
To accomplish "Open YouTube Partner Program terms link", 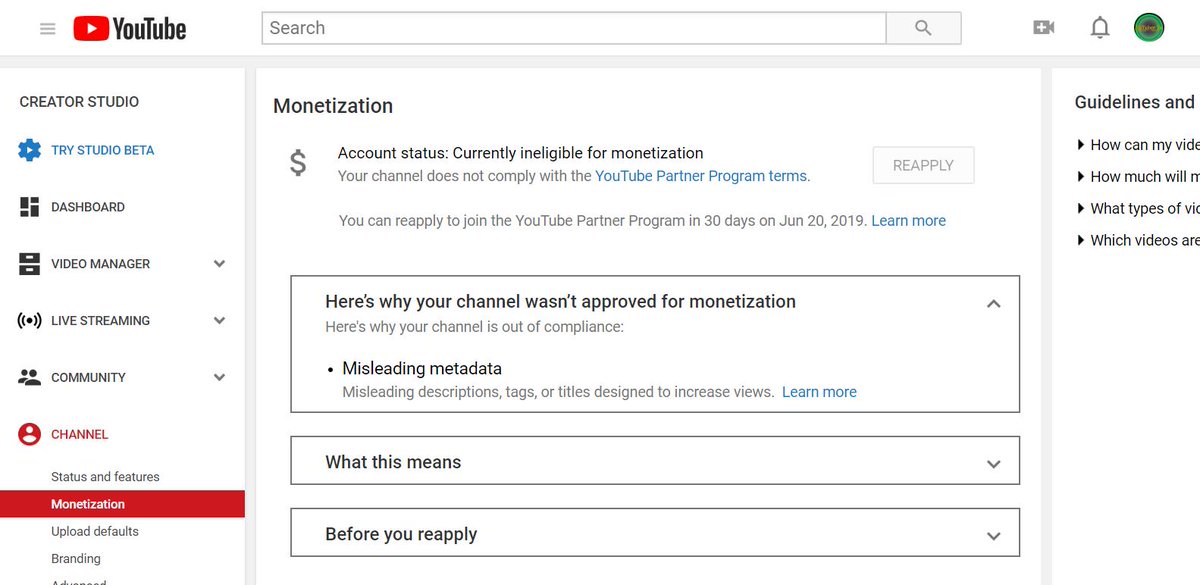I will [x=701, y=176].
